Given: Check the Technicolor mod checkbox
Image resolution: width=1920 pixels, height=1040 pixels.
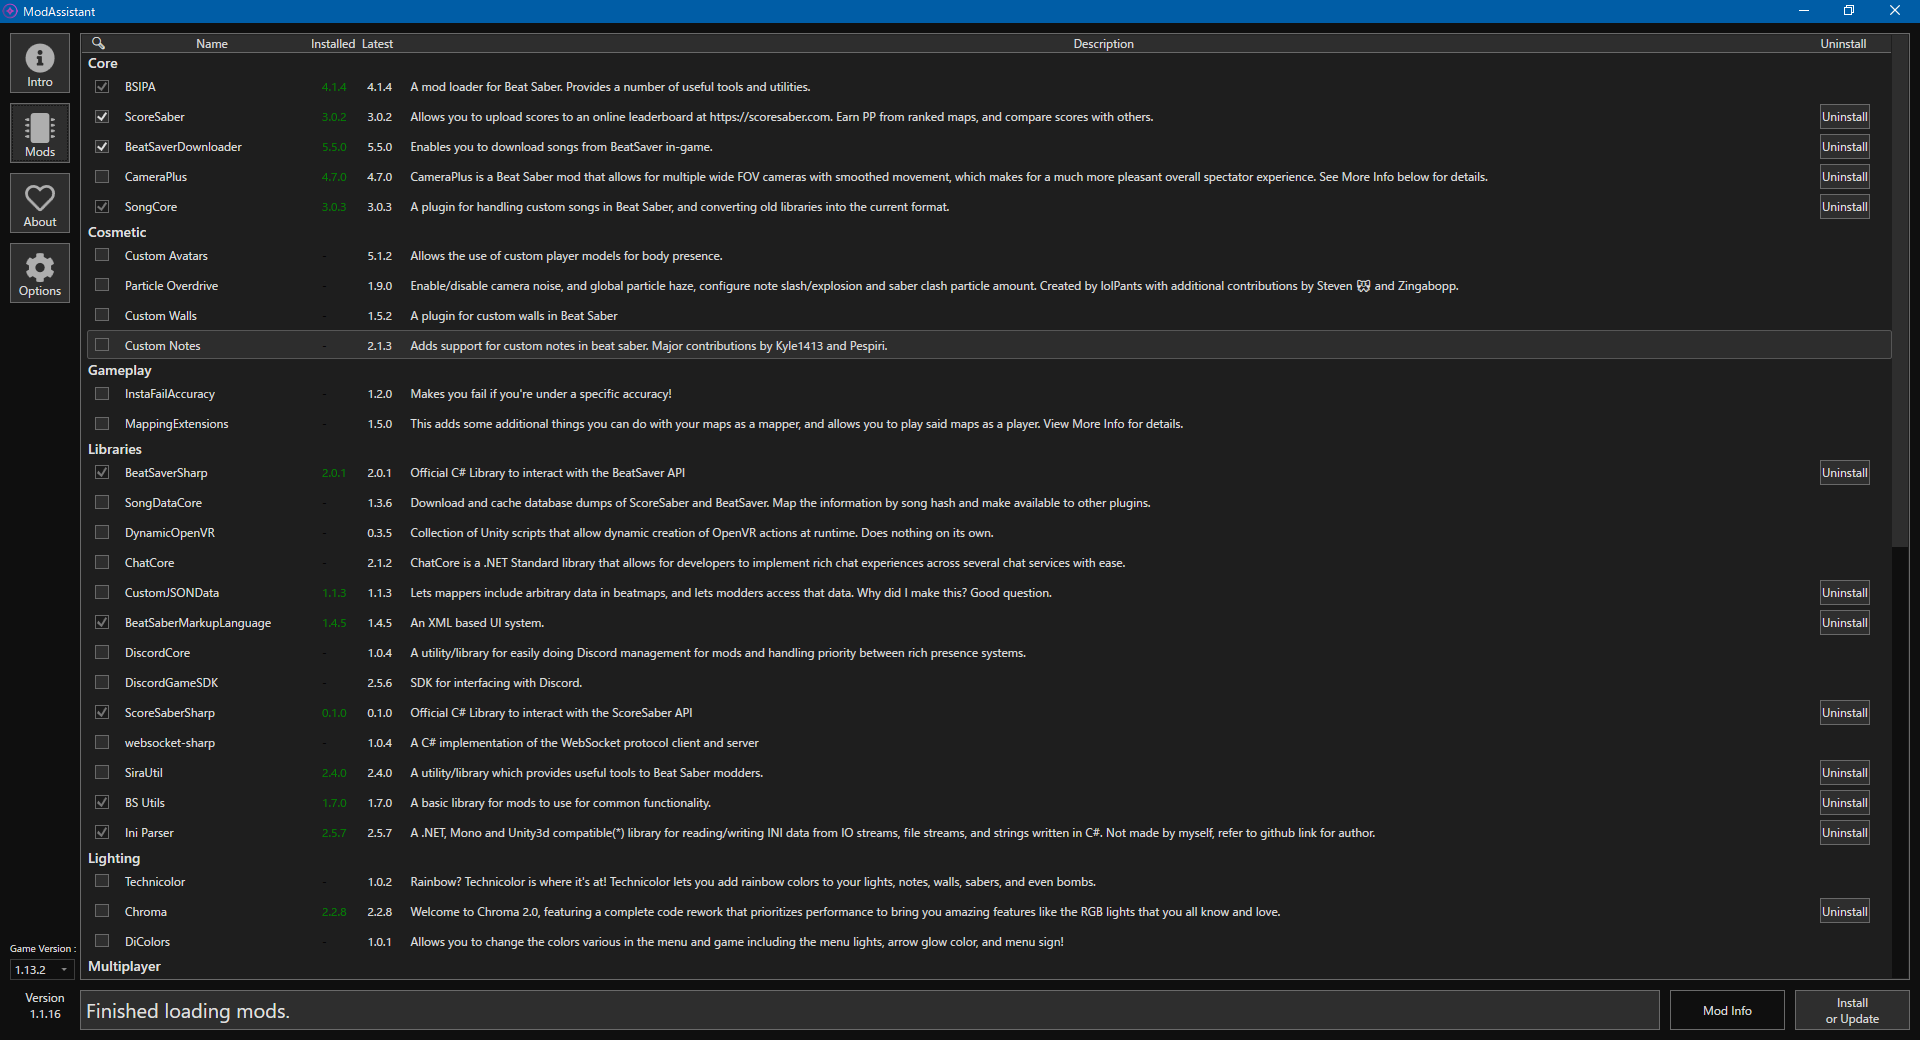Looking at the screenshot, I should click(x=102, y=881).
